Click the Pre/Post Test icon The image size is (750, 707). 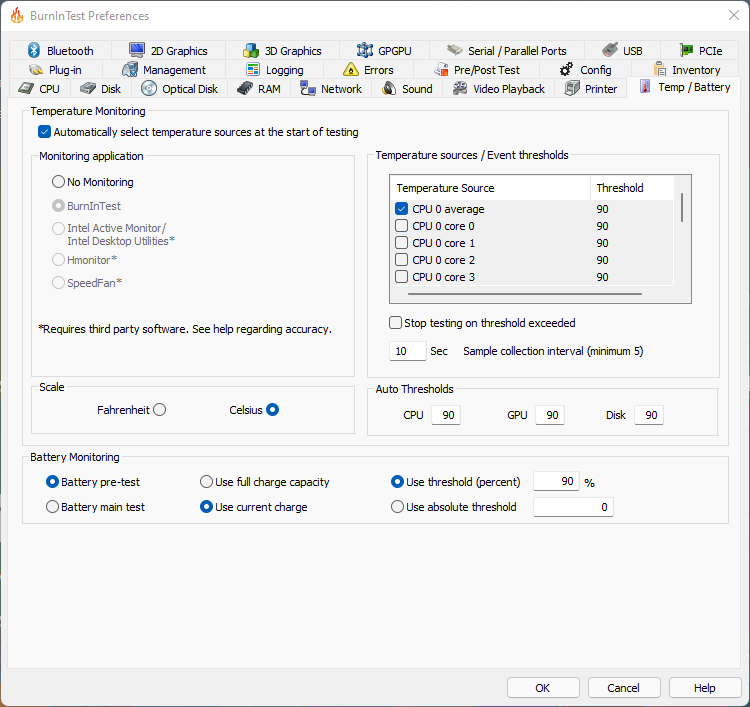pos(441,69)
